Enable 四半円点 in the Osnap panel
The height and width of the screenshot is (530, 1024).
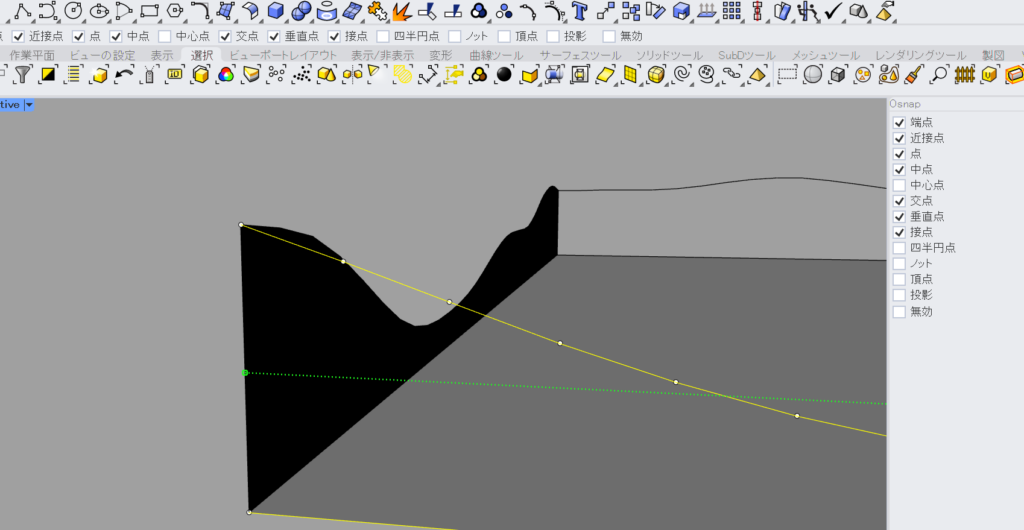tap(899, 248)
